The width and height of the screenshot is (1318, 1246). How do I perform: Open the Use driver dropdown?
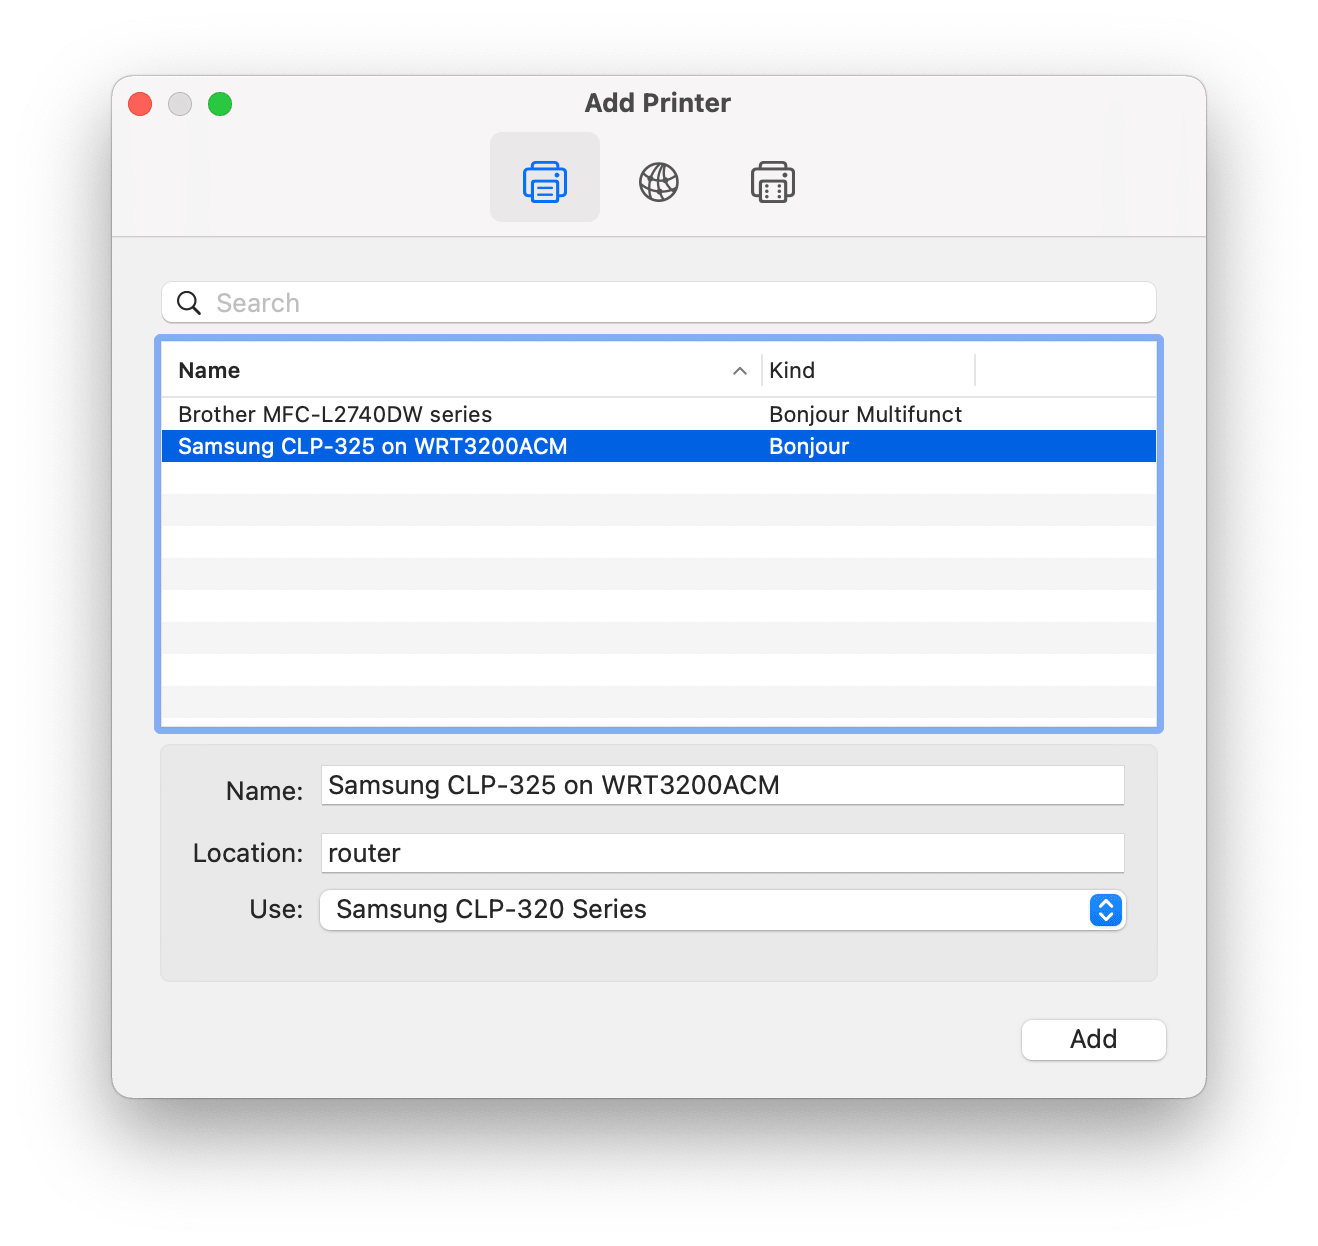722,910
